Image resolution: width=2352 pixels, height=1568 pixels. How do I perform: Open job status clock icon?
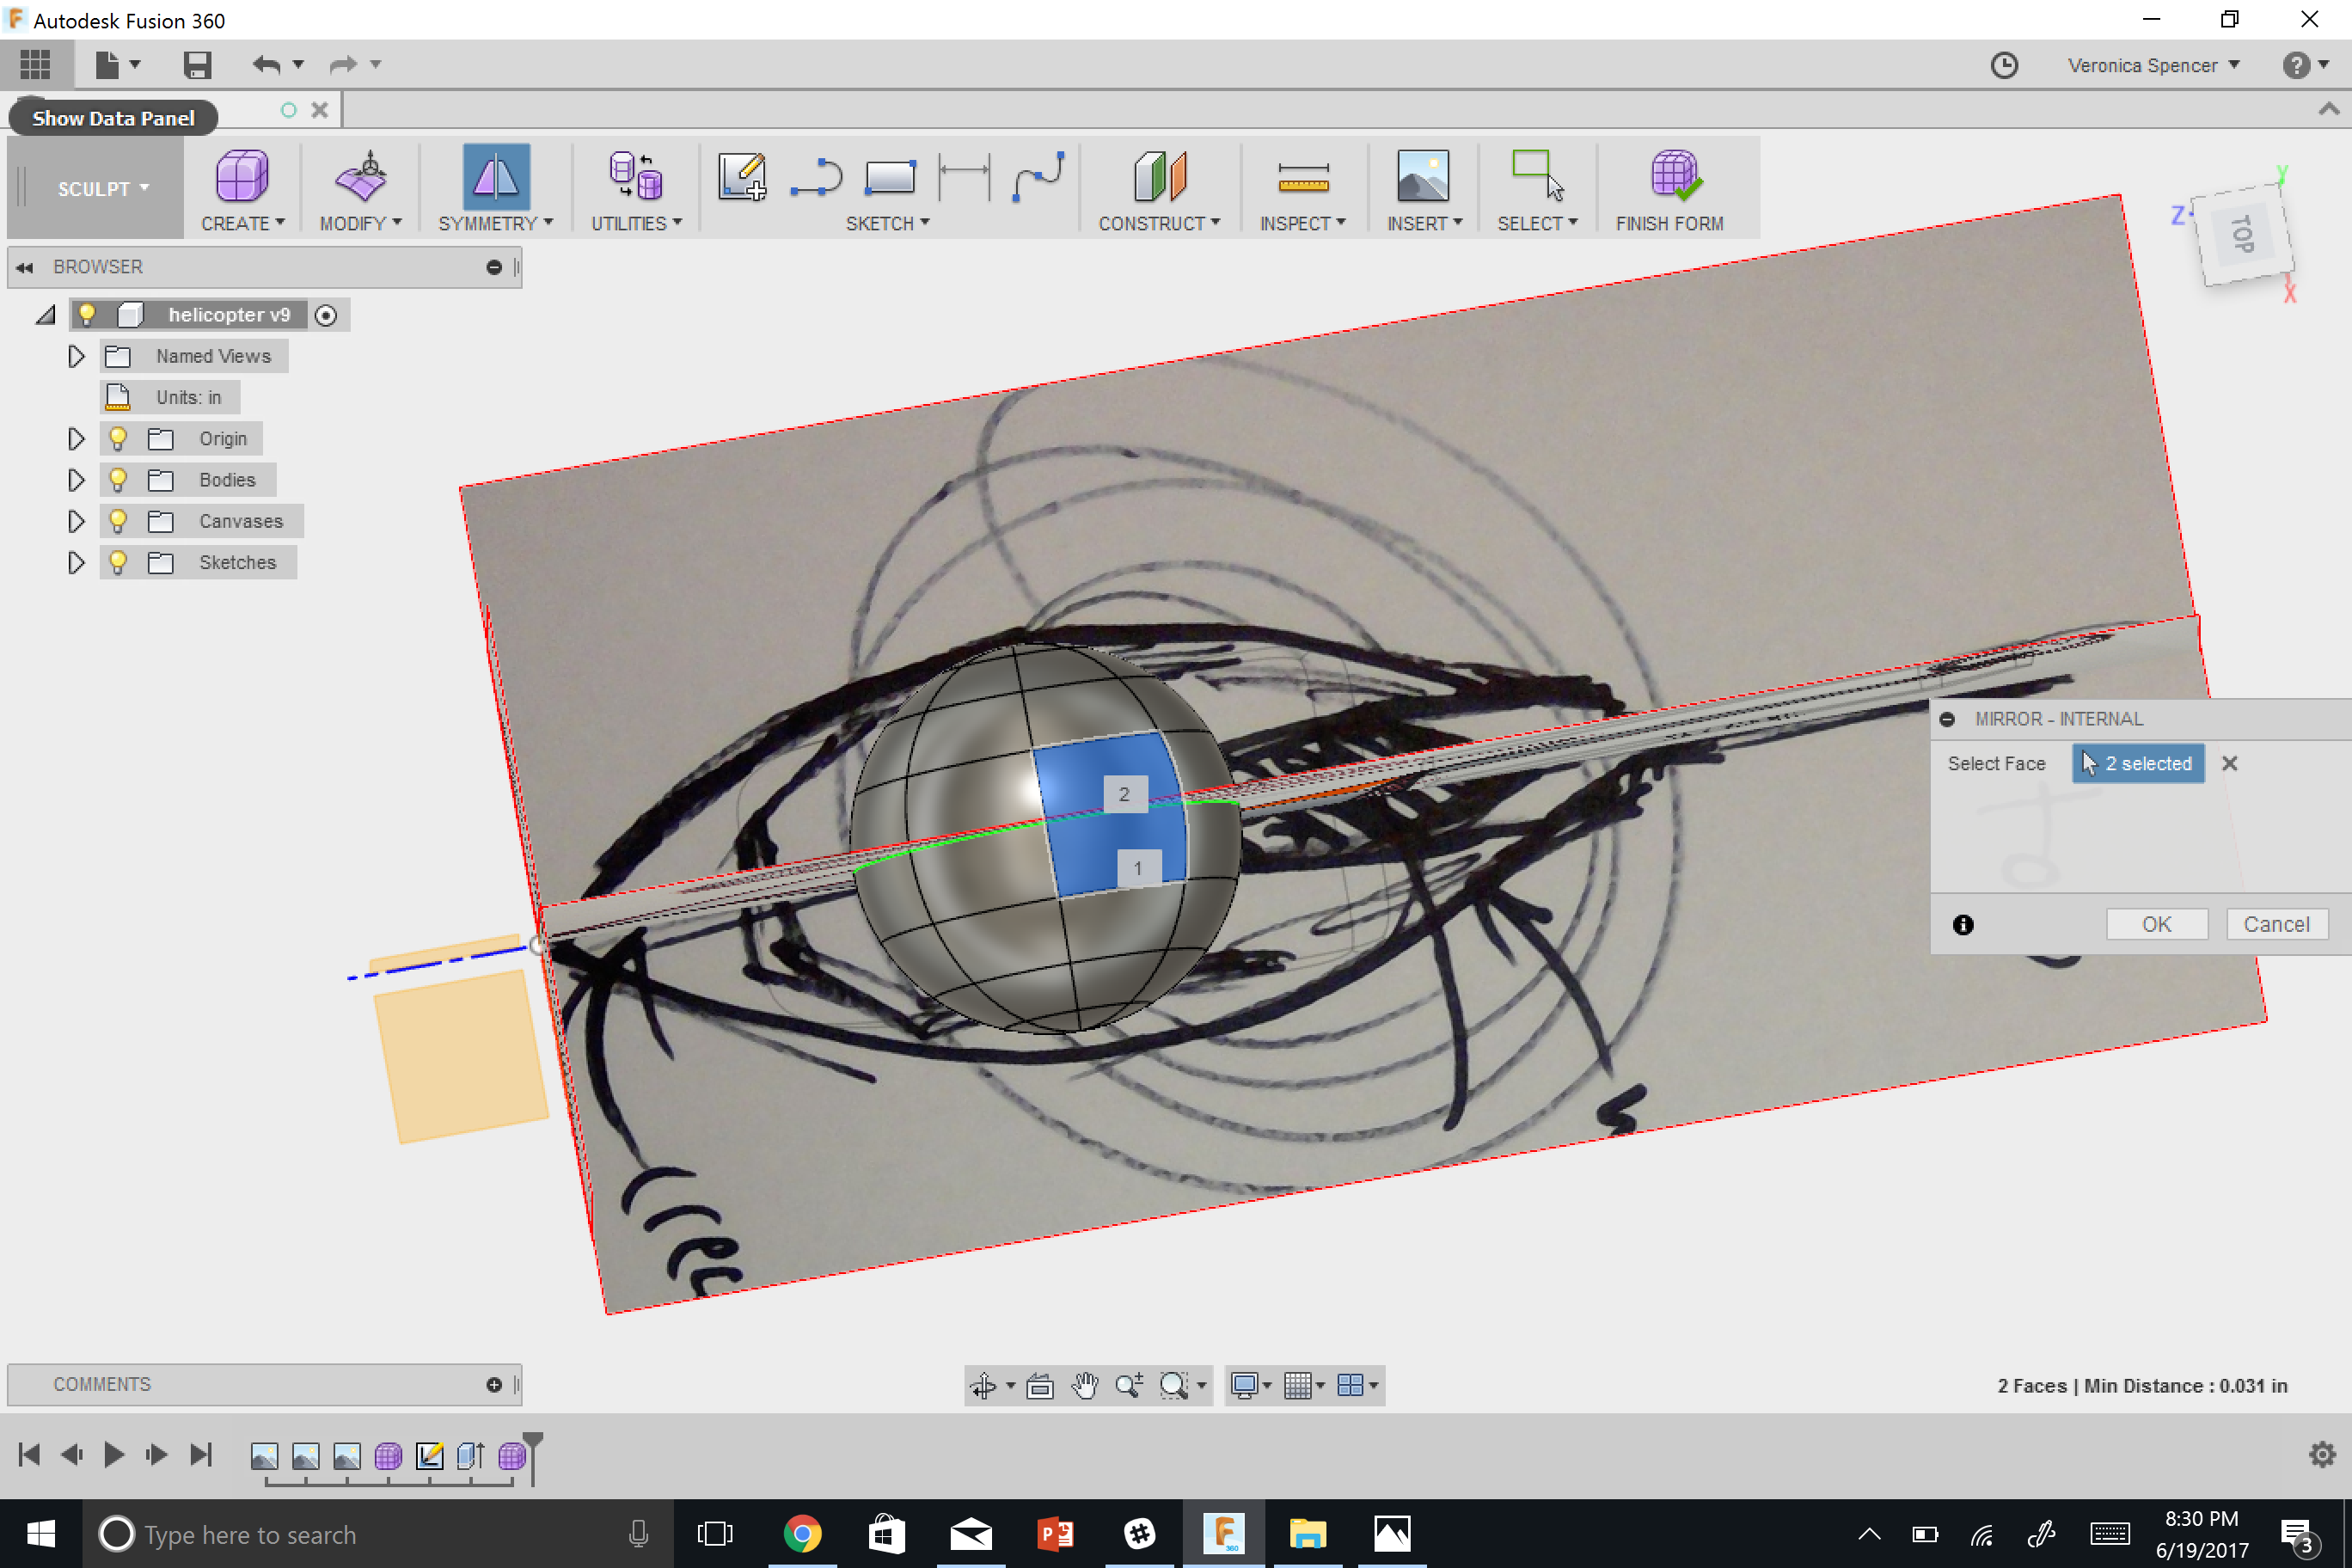(x=2004, y=65)
